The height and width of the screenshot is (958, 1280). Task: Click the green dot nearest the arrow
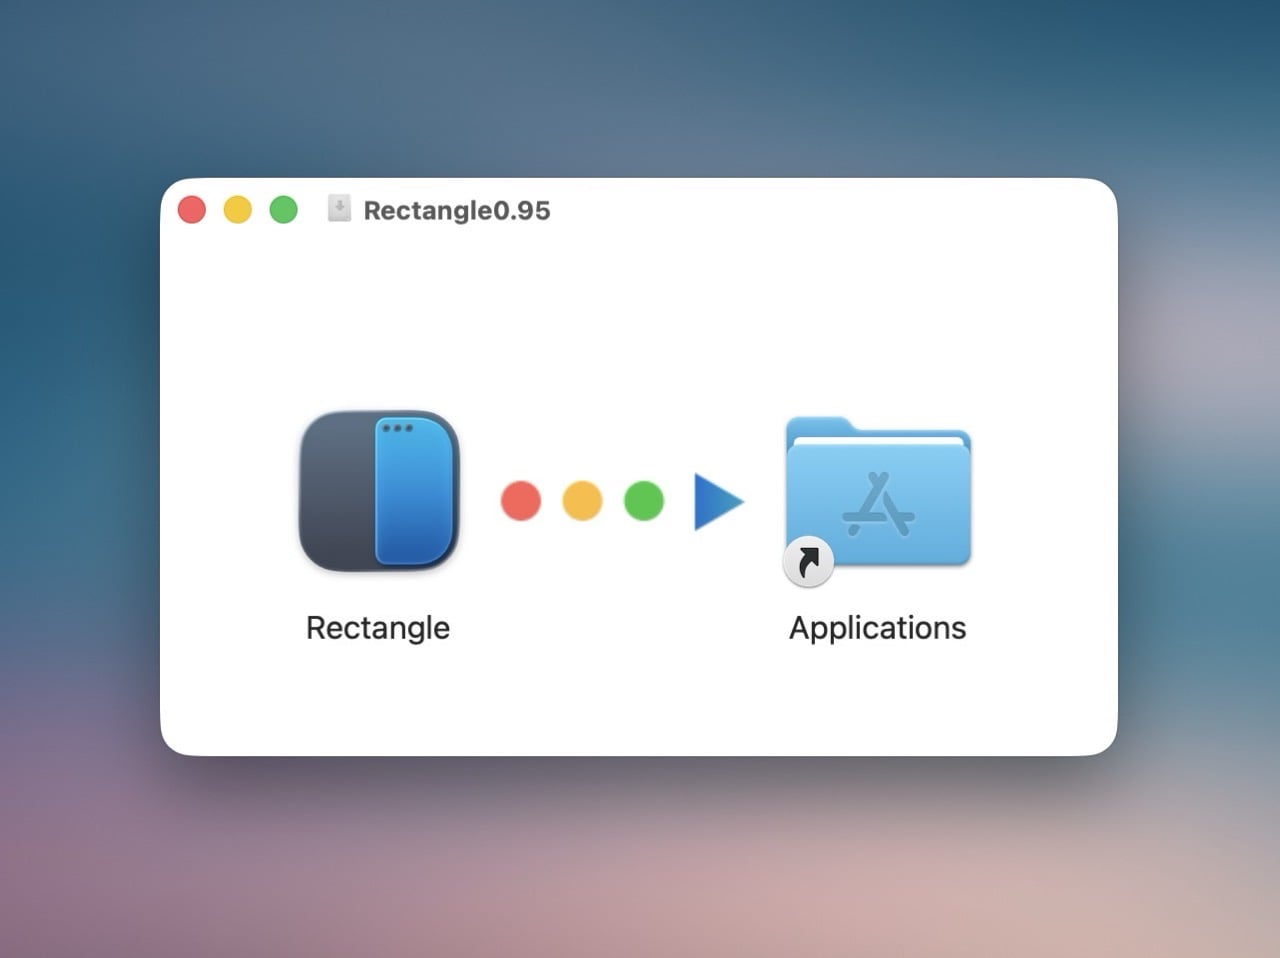point(644,501)
